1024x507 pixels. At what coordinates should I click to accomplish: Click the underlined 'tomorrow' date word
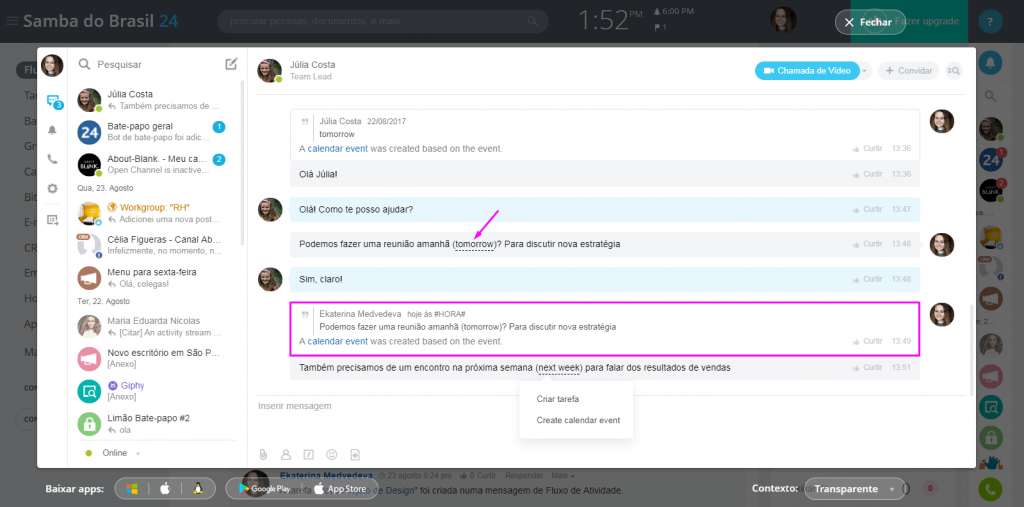point(474,244)
